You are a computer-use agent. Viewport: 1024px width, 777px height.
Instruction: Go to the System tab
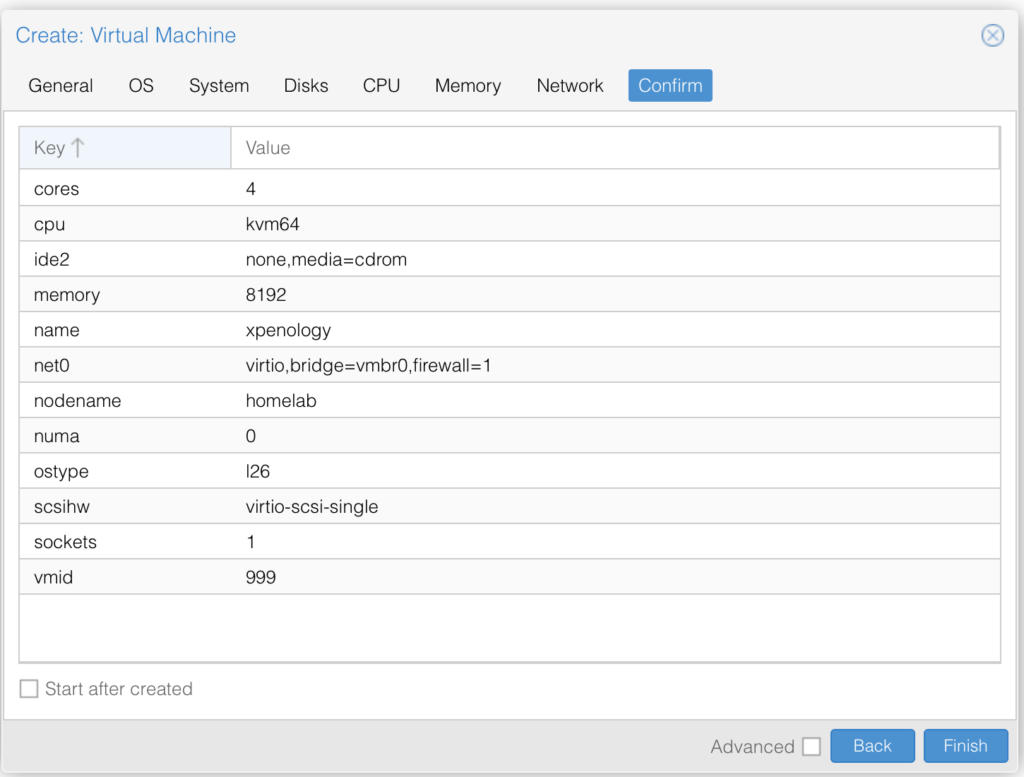pyautogui.click(x=219, y=86)
